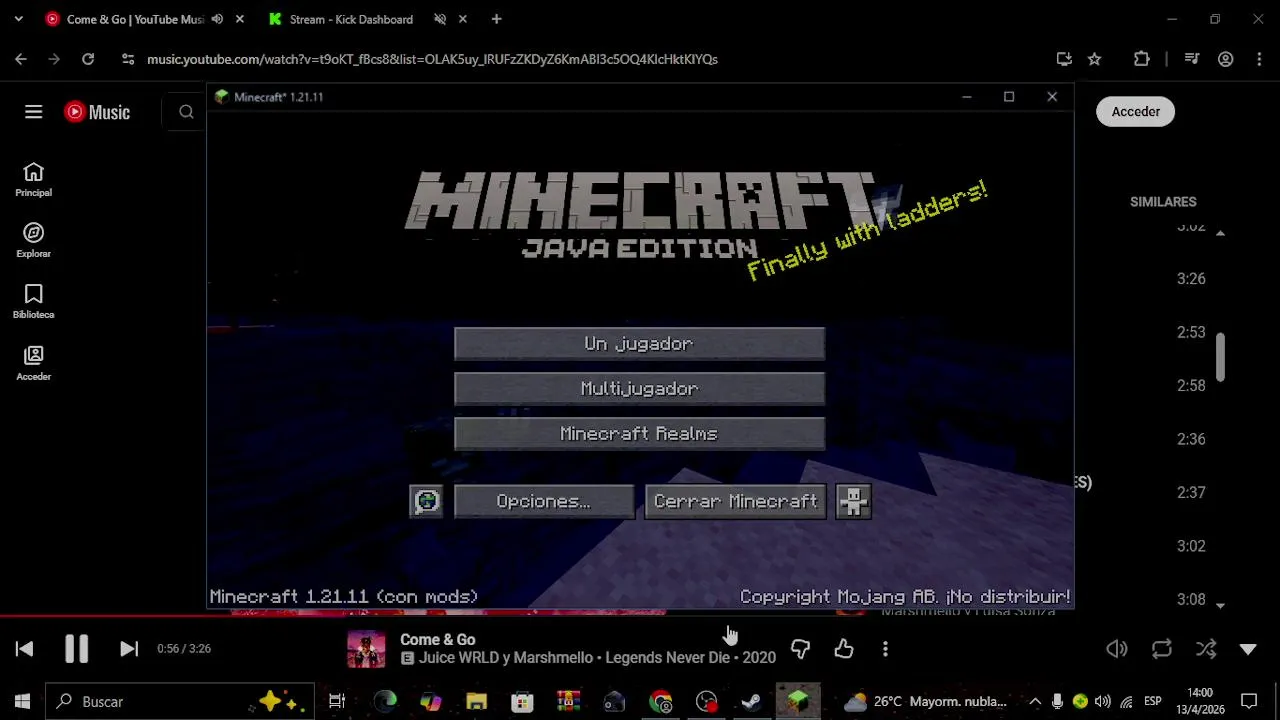Open Explorar in the sidebar
Screen dimensions: 1280x720
[33, 241]
